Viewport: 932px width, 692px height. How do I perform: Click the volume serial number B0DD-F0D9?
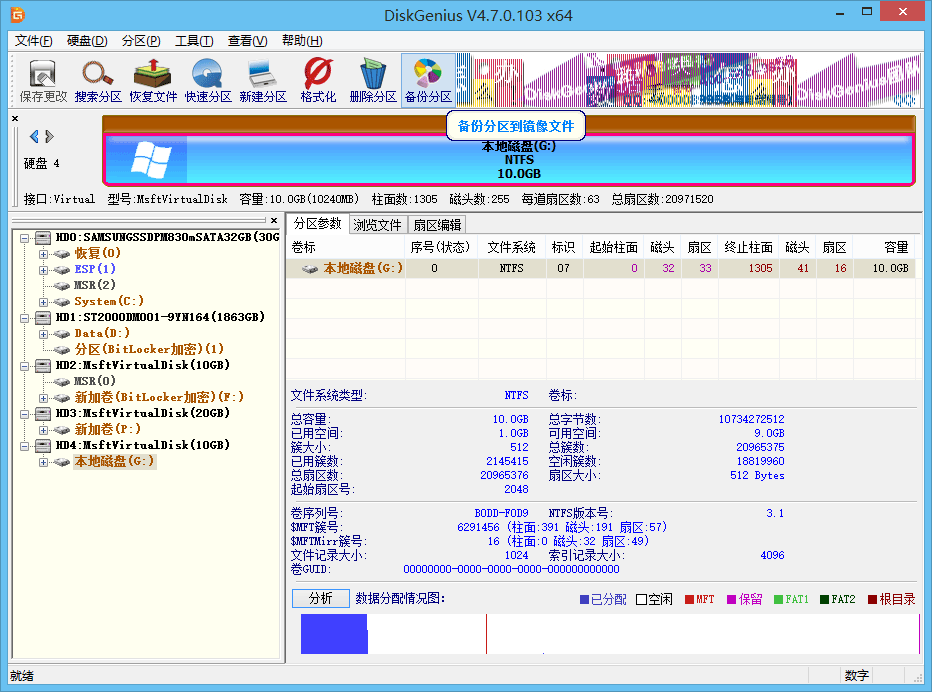501,513
